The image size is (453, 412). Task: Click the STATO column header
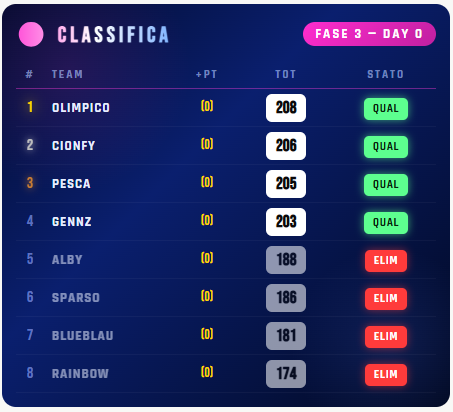(x=386, y=74)
